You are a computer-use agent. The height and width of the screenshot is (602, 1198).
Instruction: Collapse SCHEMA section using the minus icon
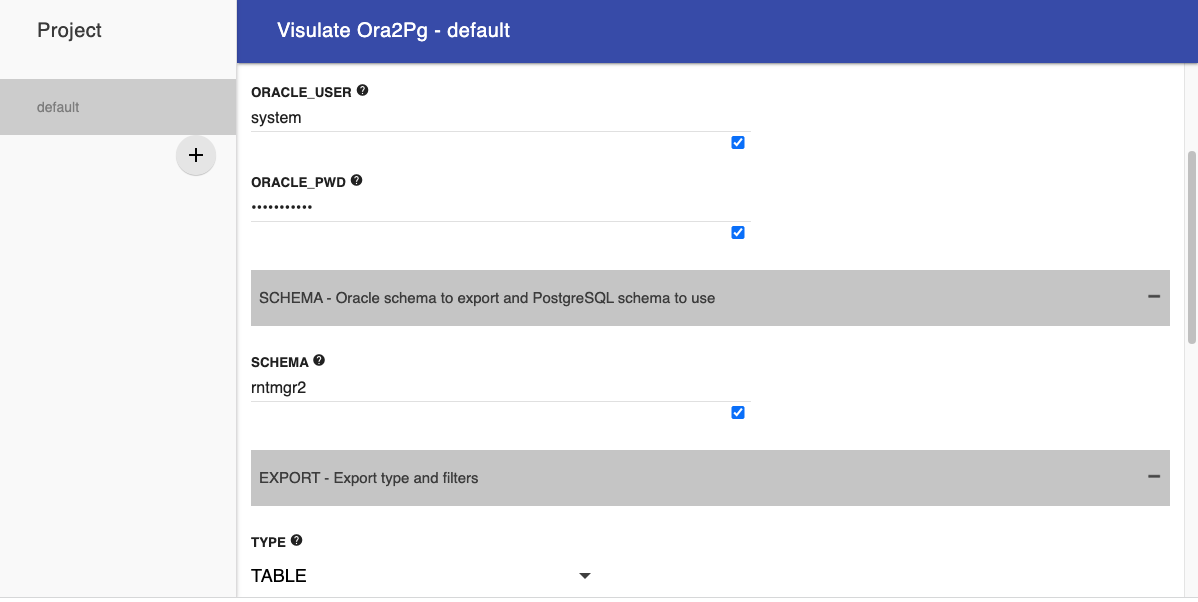pyautogui.click(x=1153, y=297)
